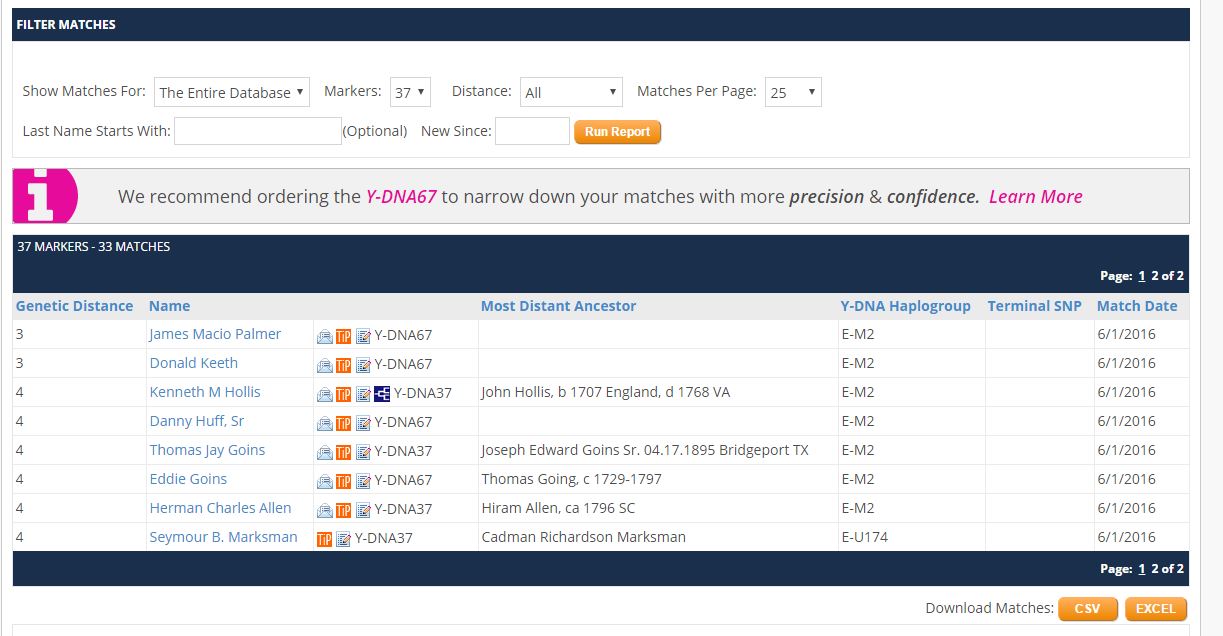Download matches as CSV
The width and height of the screenshot is (1223, 636).
(1087, 609)
